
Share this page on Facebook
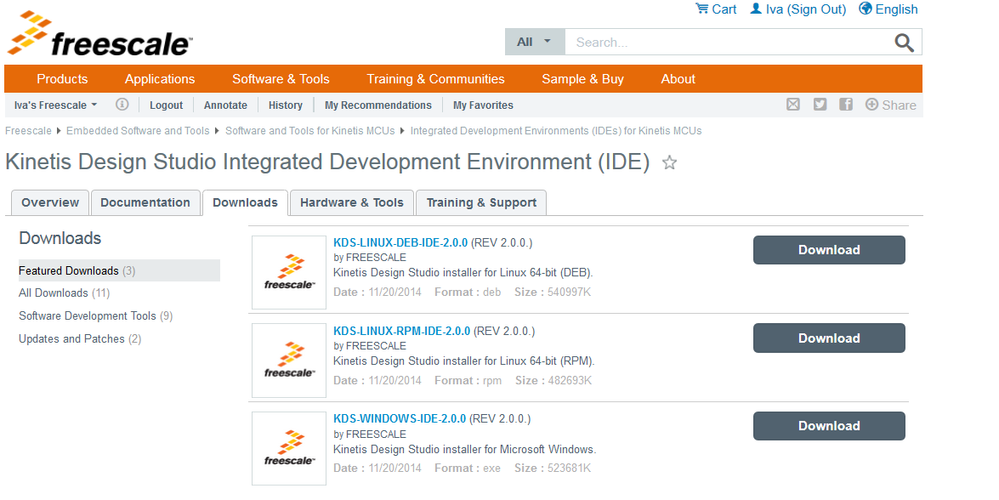tap(846, 104)
